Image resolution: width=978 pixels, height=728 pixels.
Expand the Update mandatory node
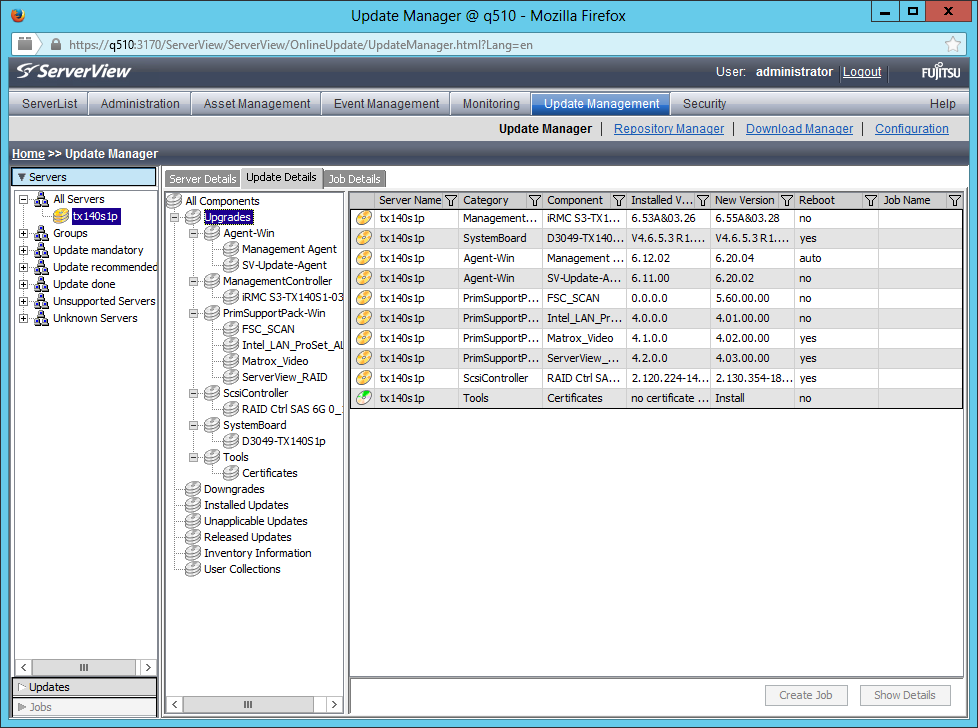click(24, 250)
